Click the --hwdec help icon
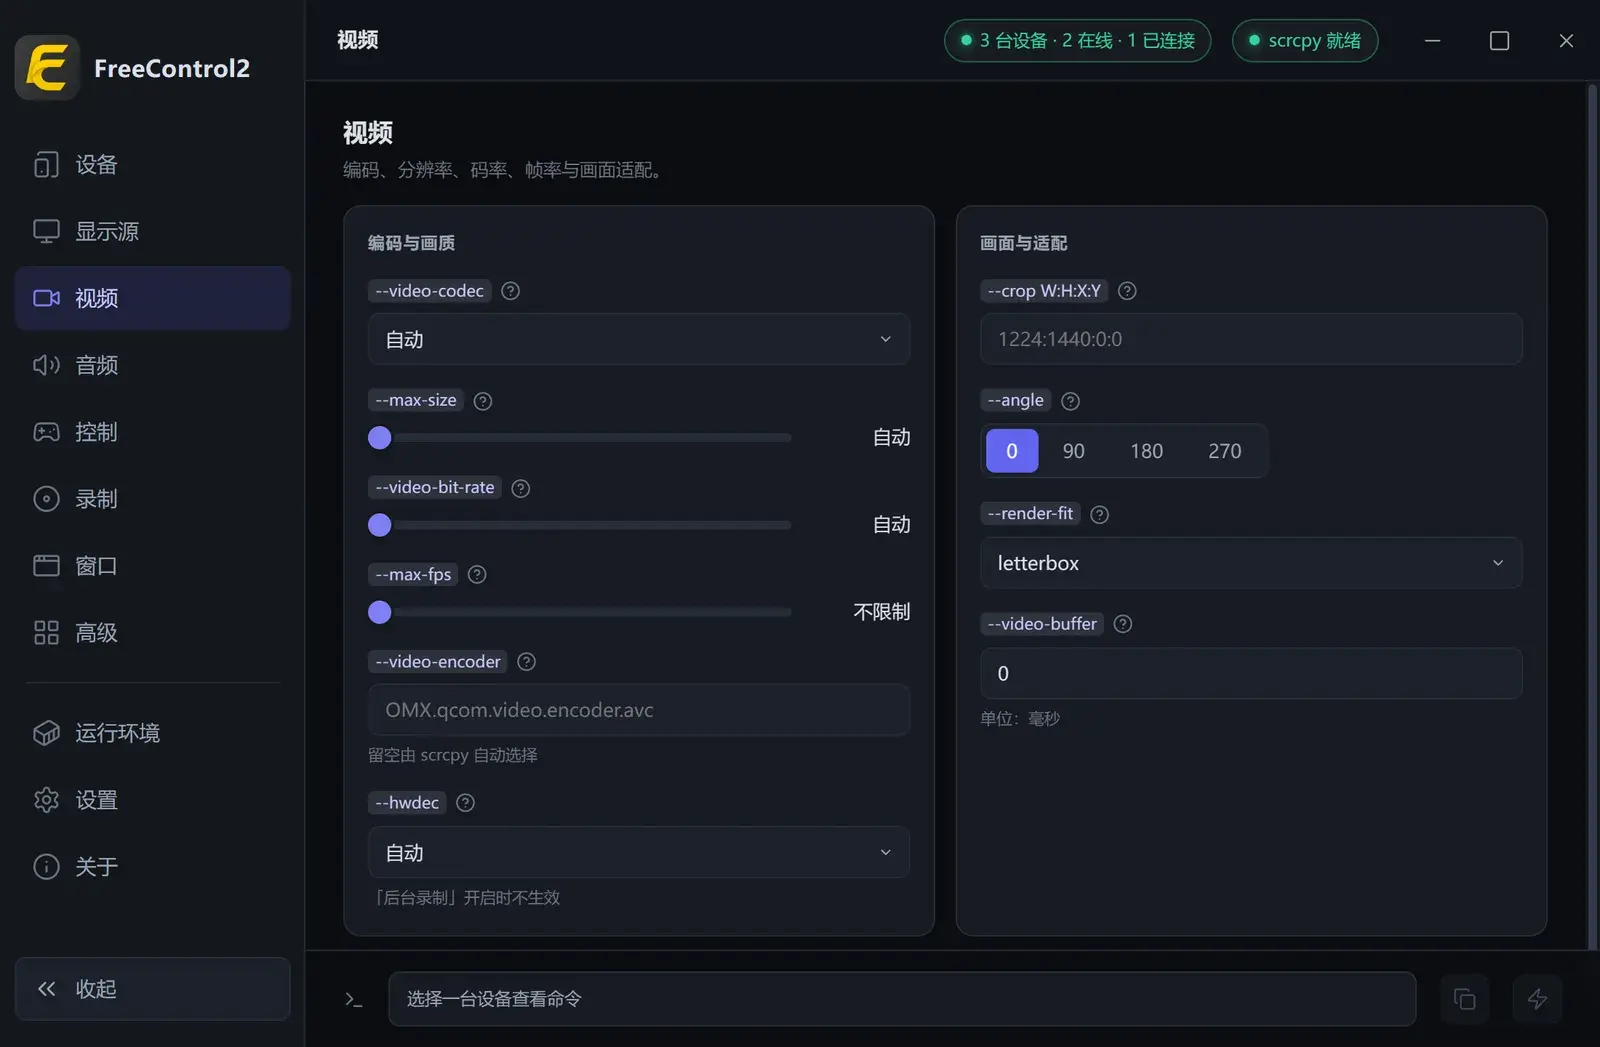 tap(465, 803)
